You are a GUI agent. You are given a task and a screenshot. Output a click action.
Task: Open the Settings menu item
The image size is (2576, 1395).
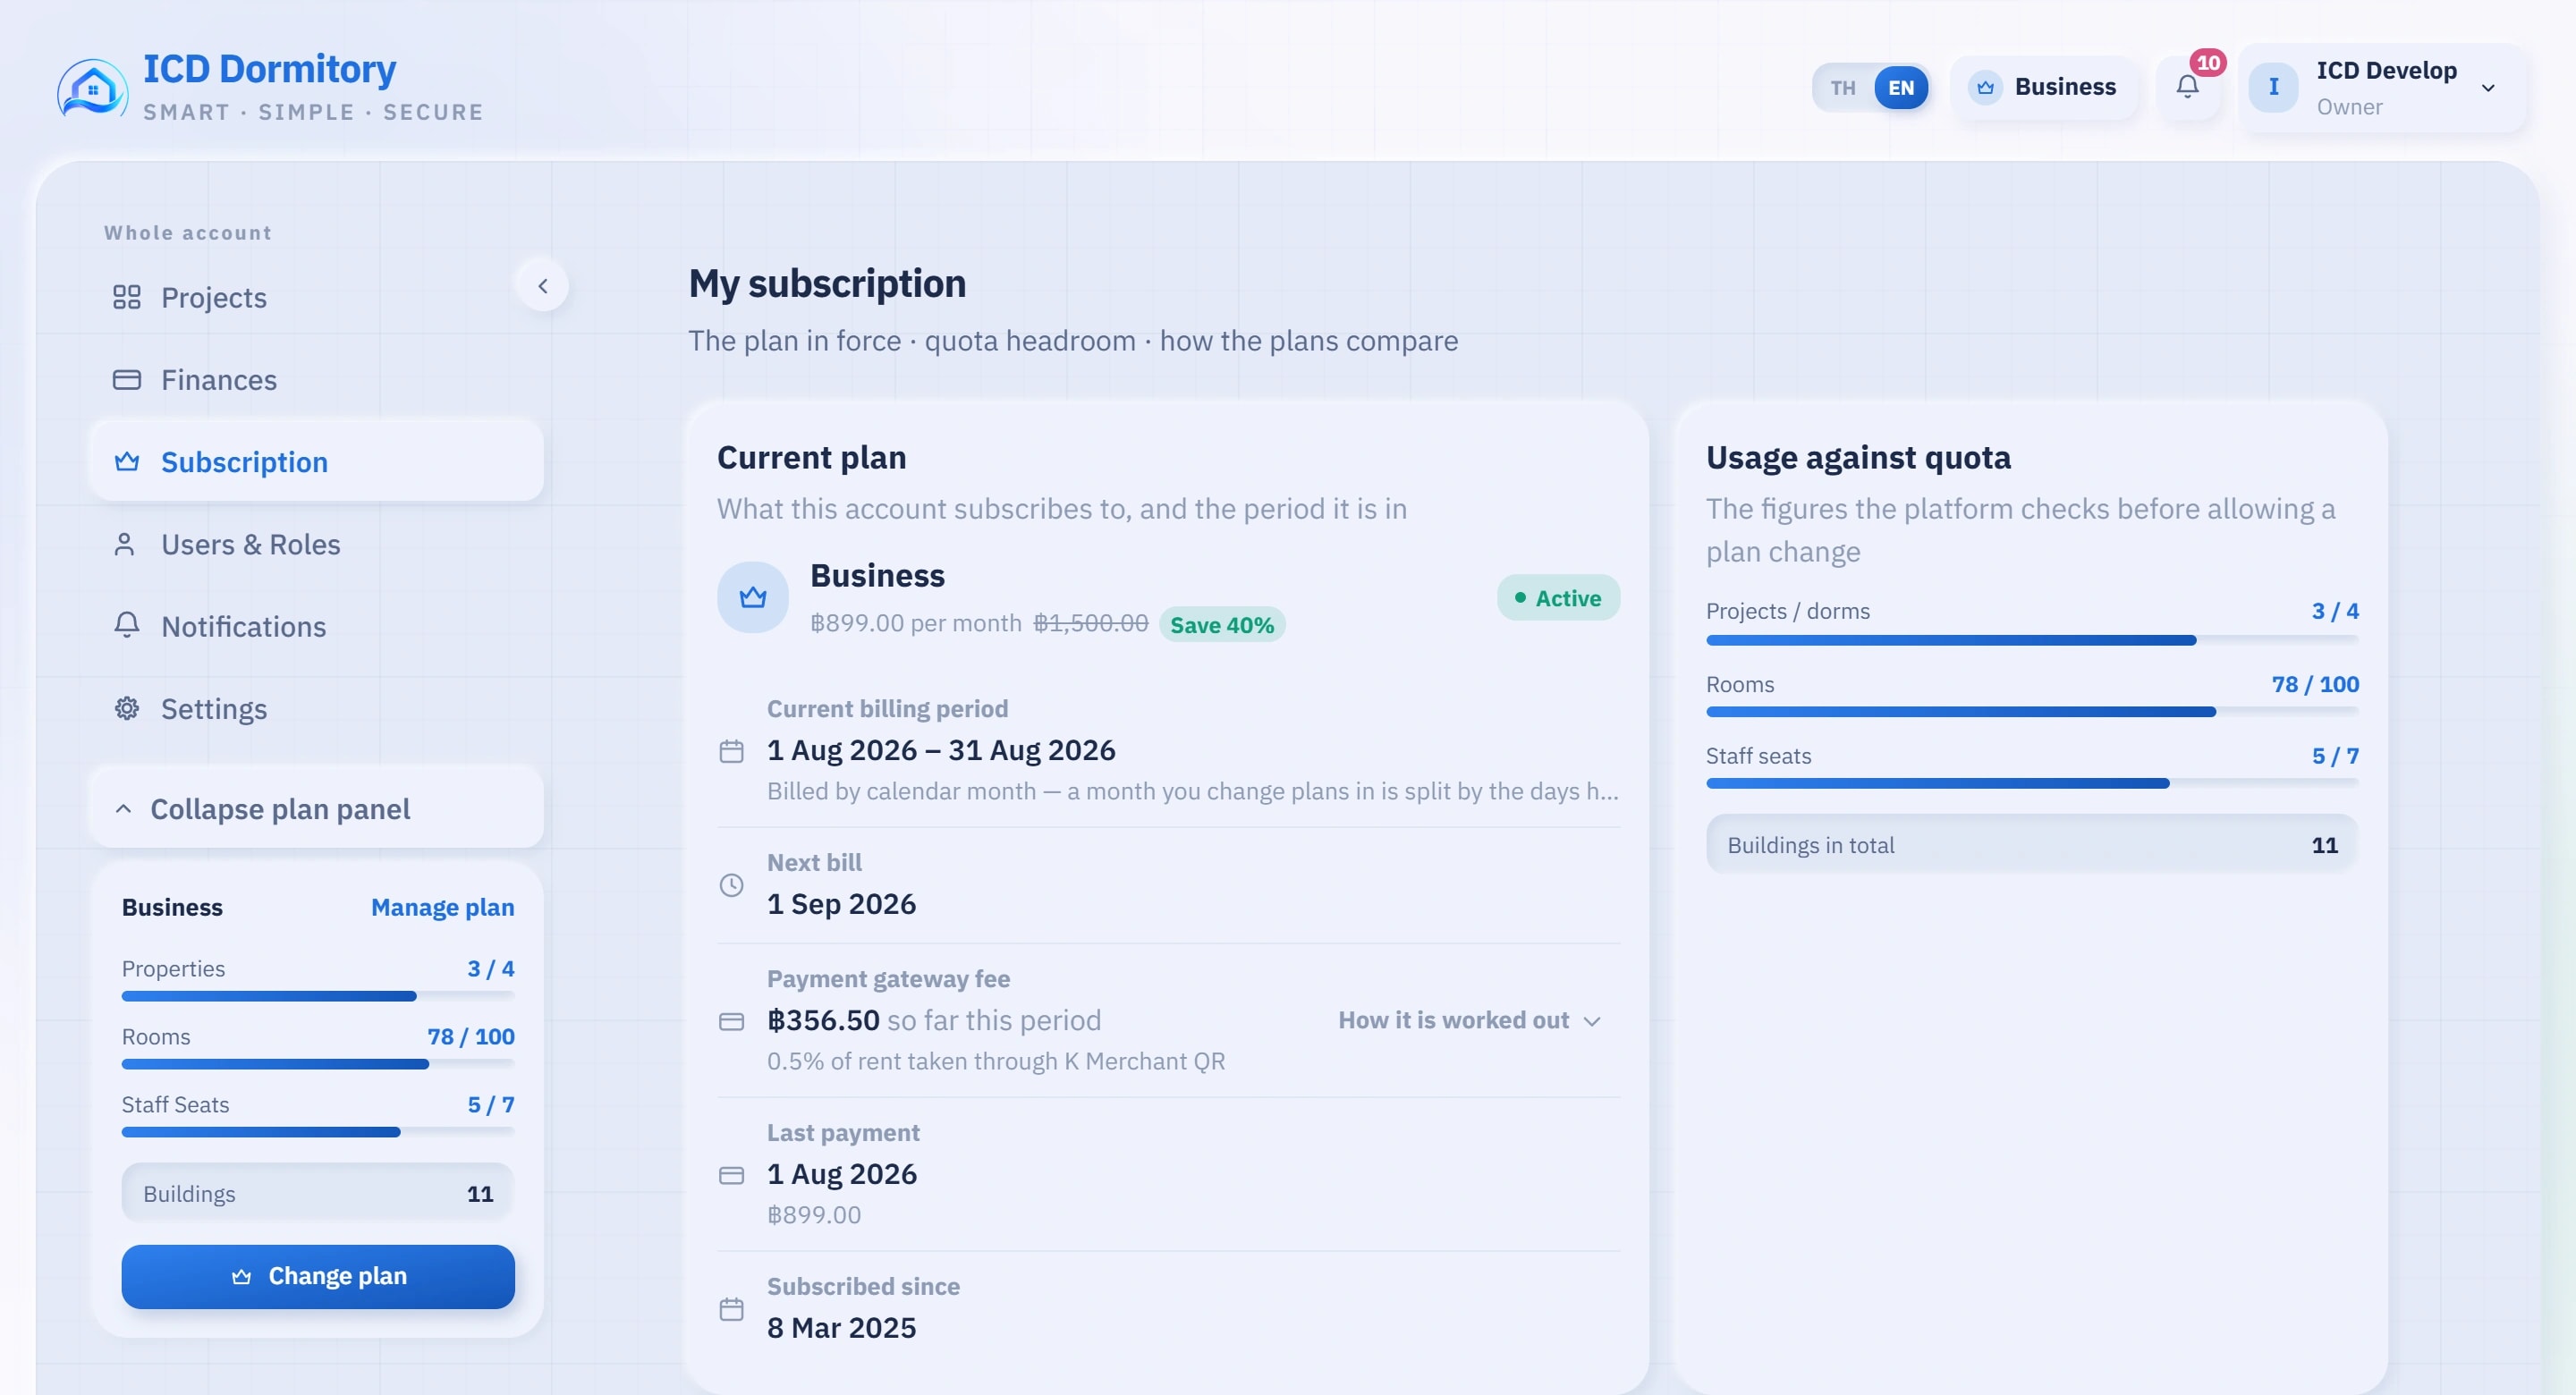coord(318,708)
